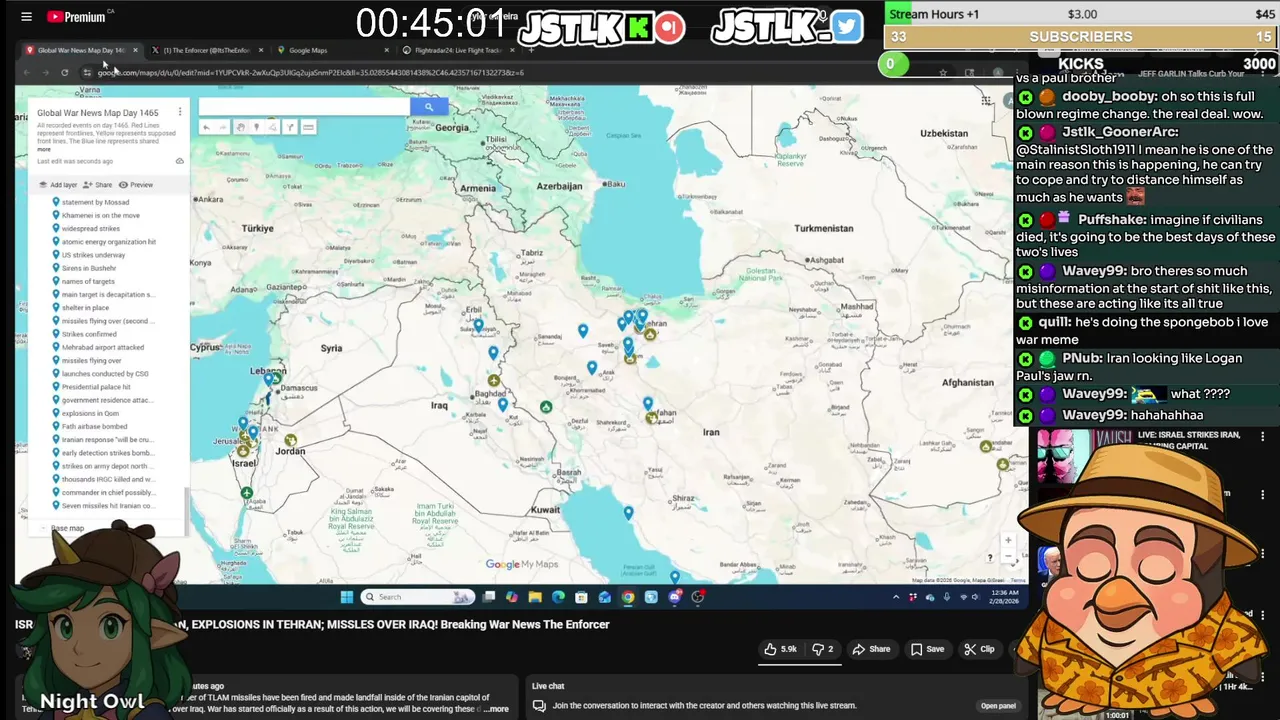Select the measure distances ruler tool
1280x720 pixels.
tap(308, 127)
